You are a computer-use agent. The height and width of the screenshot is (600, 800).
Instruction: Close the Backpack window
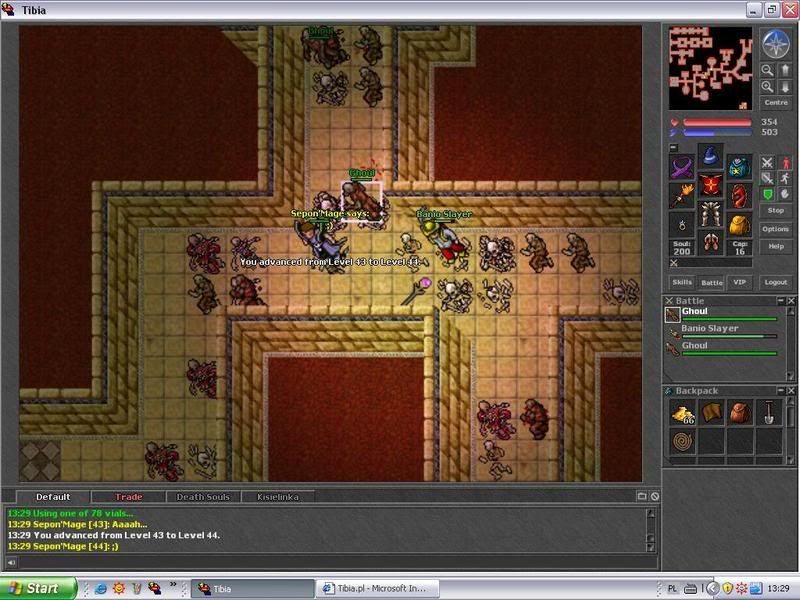tap(791, 390)
